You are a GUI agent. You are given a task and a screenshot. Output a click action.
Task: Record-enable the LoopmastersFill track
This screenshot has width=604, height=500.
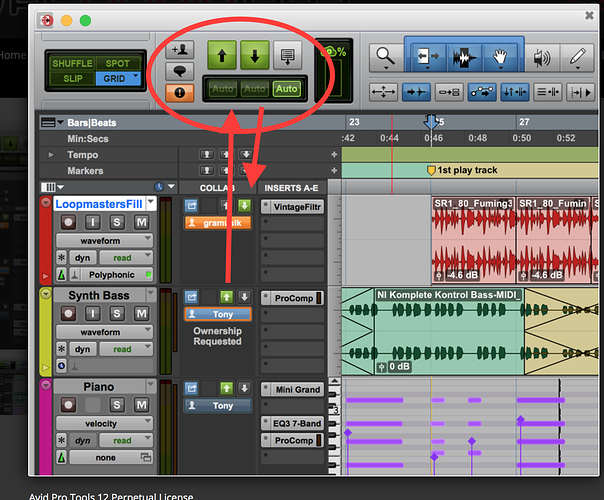69,222
